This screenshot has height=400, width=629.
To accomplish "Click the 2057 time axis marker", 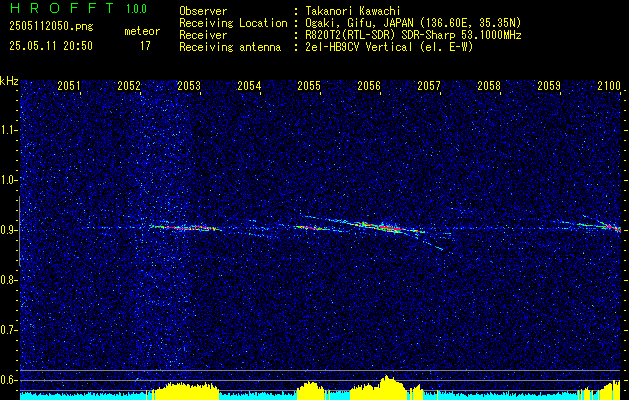I will pyautogui.click(x=429, y=86).
